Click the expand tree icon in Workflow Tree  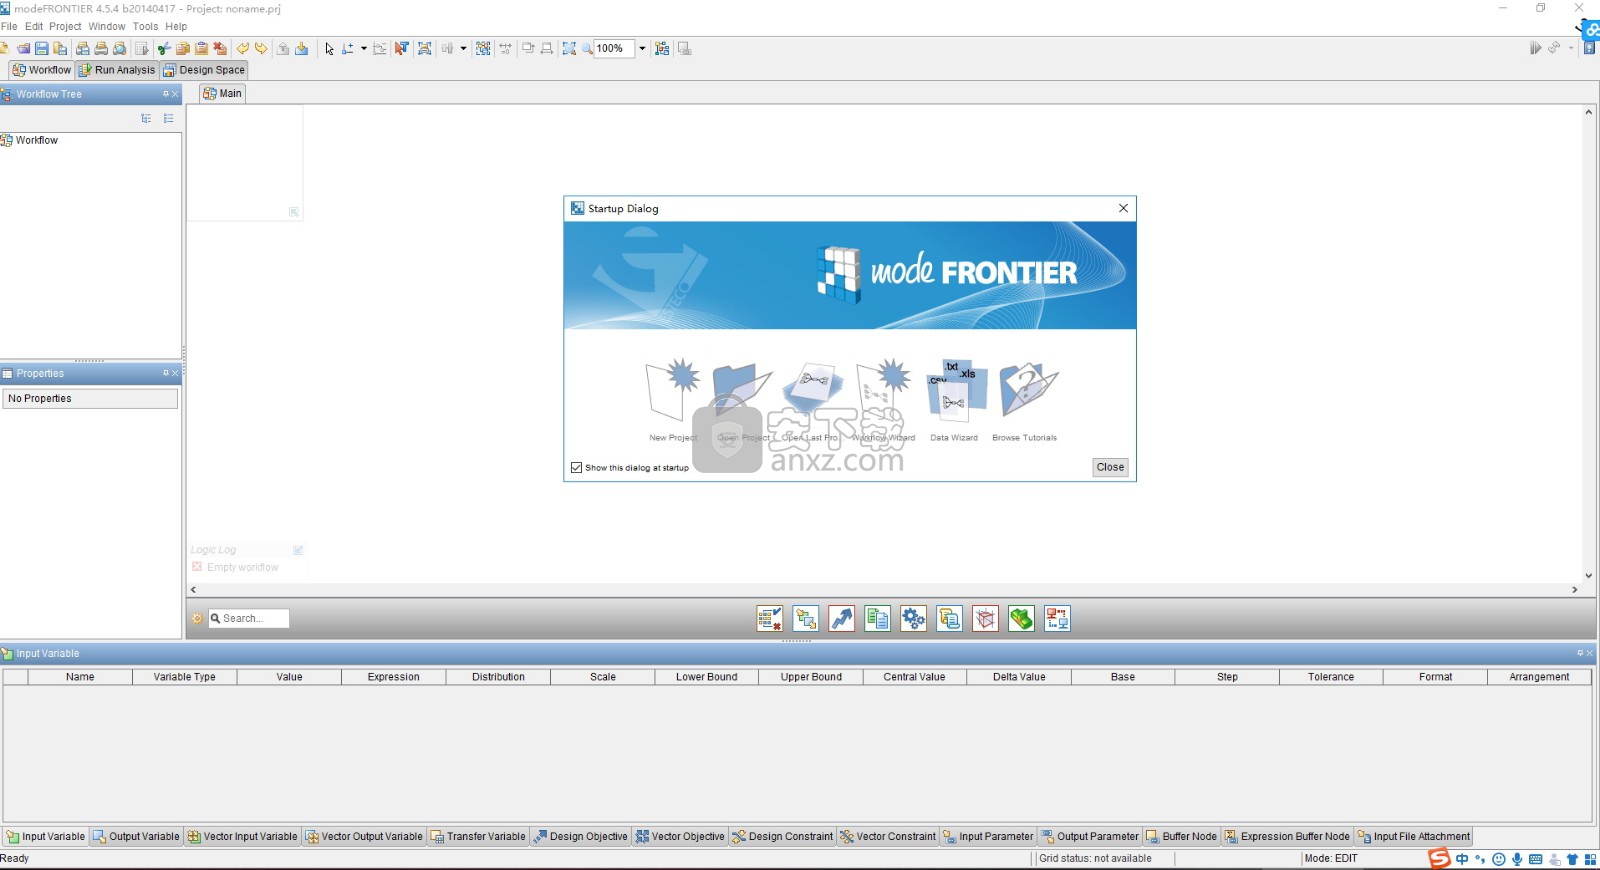point(146,118)
